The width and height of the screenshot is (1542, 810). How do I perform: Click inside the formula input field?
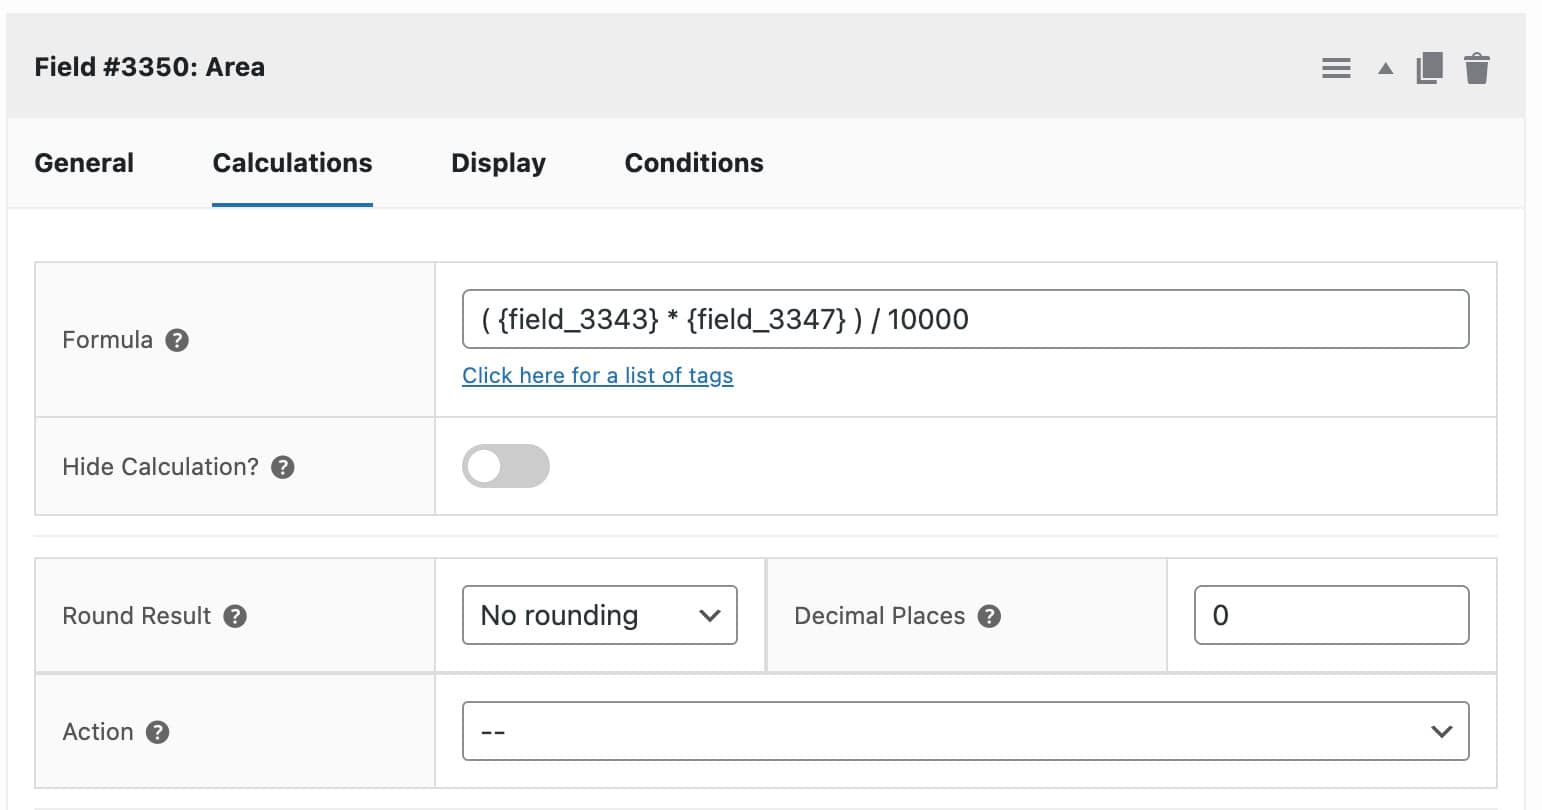964,319
